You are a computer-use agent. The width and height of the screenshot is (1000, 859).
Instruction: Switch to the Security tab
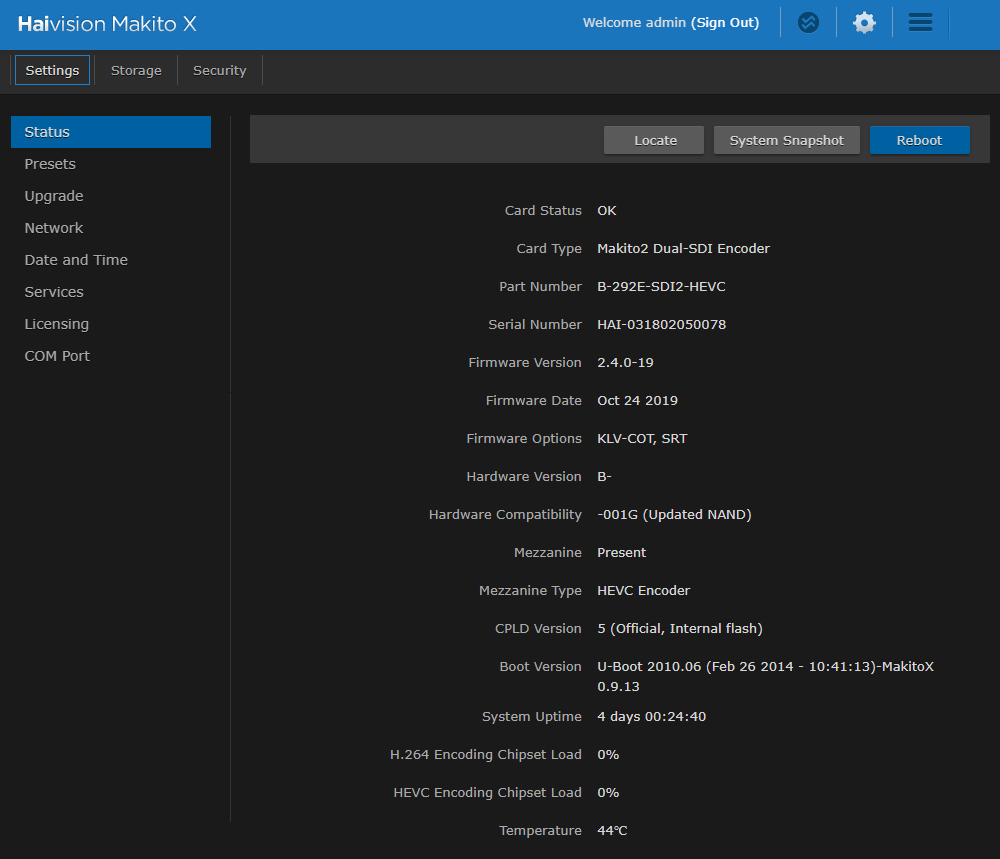[x=219, y=70]
